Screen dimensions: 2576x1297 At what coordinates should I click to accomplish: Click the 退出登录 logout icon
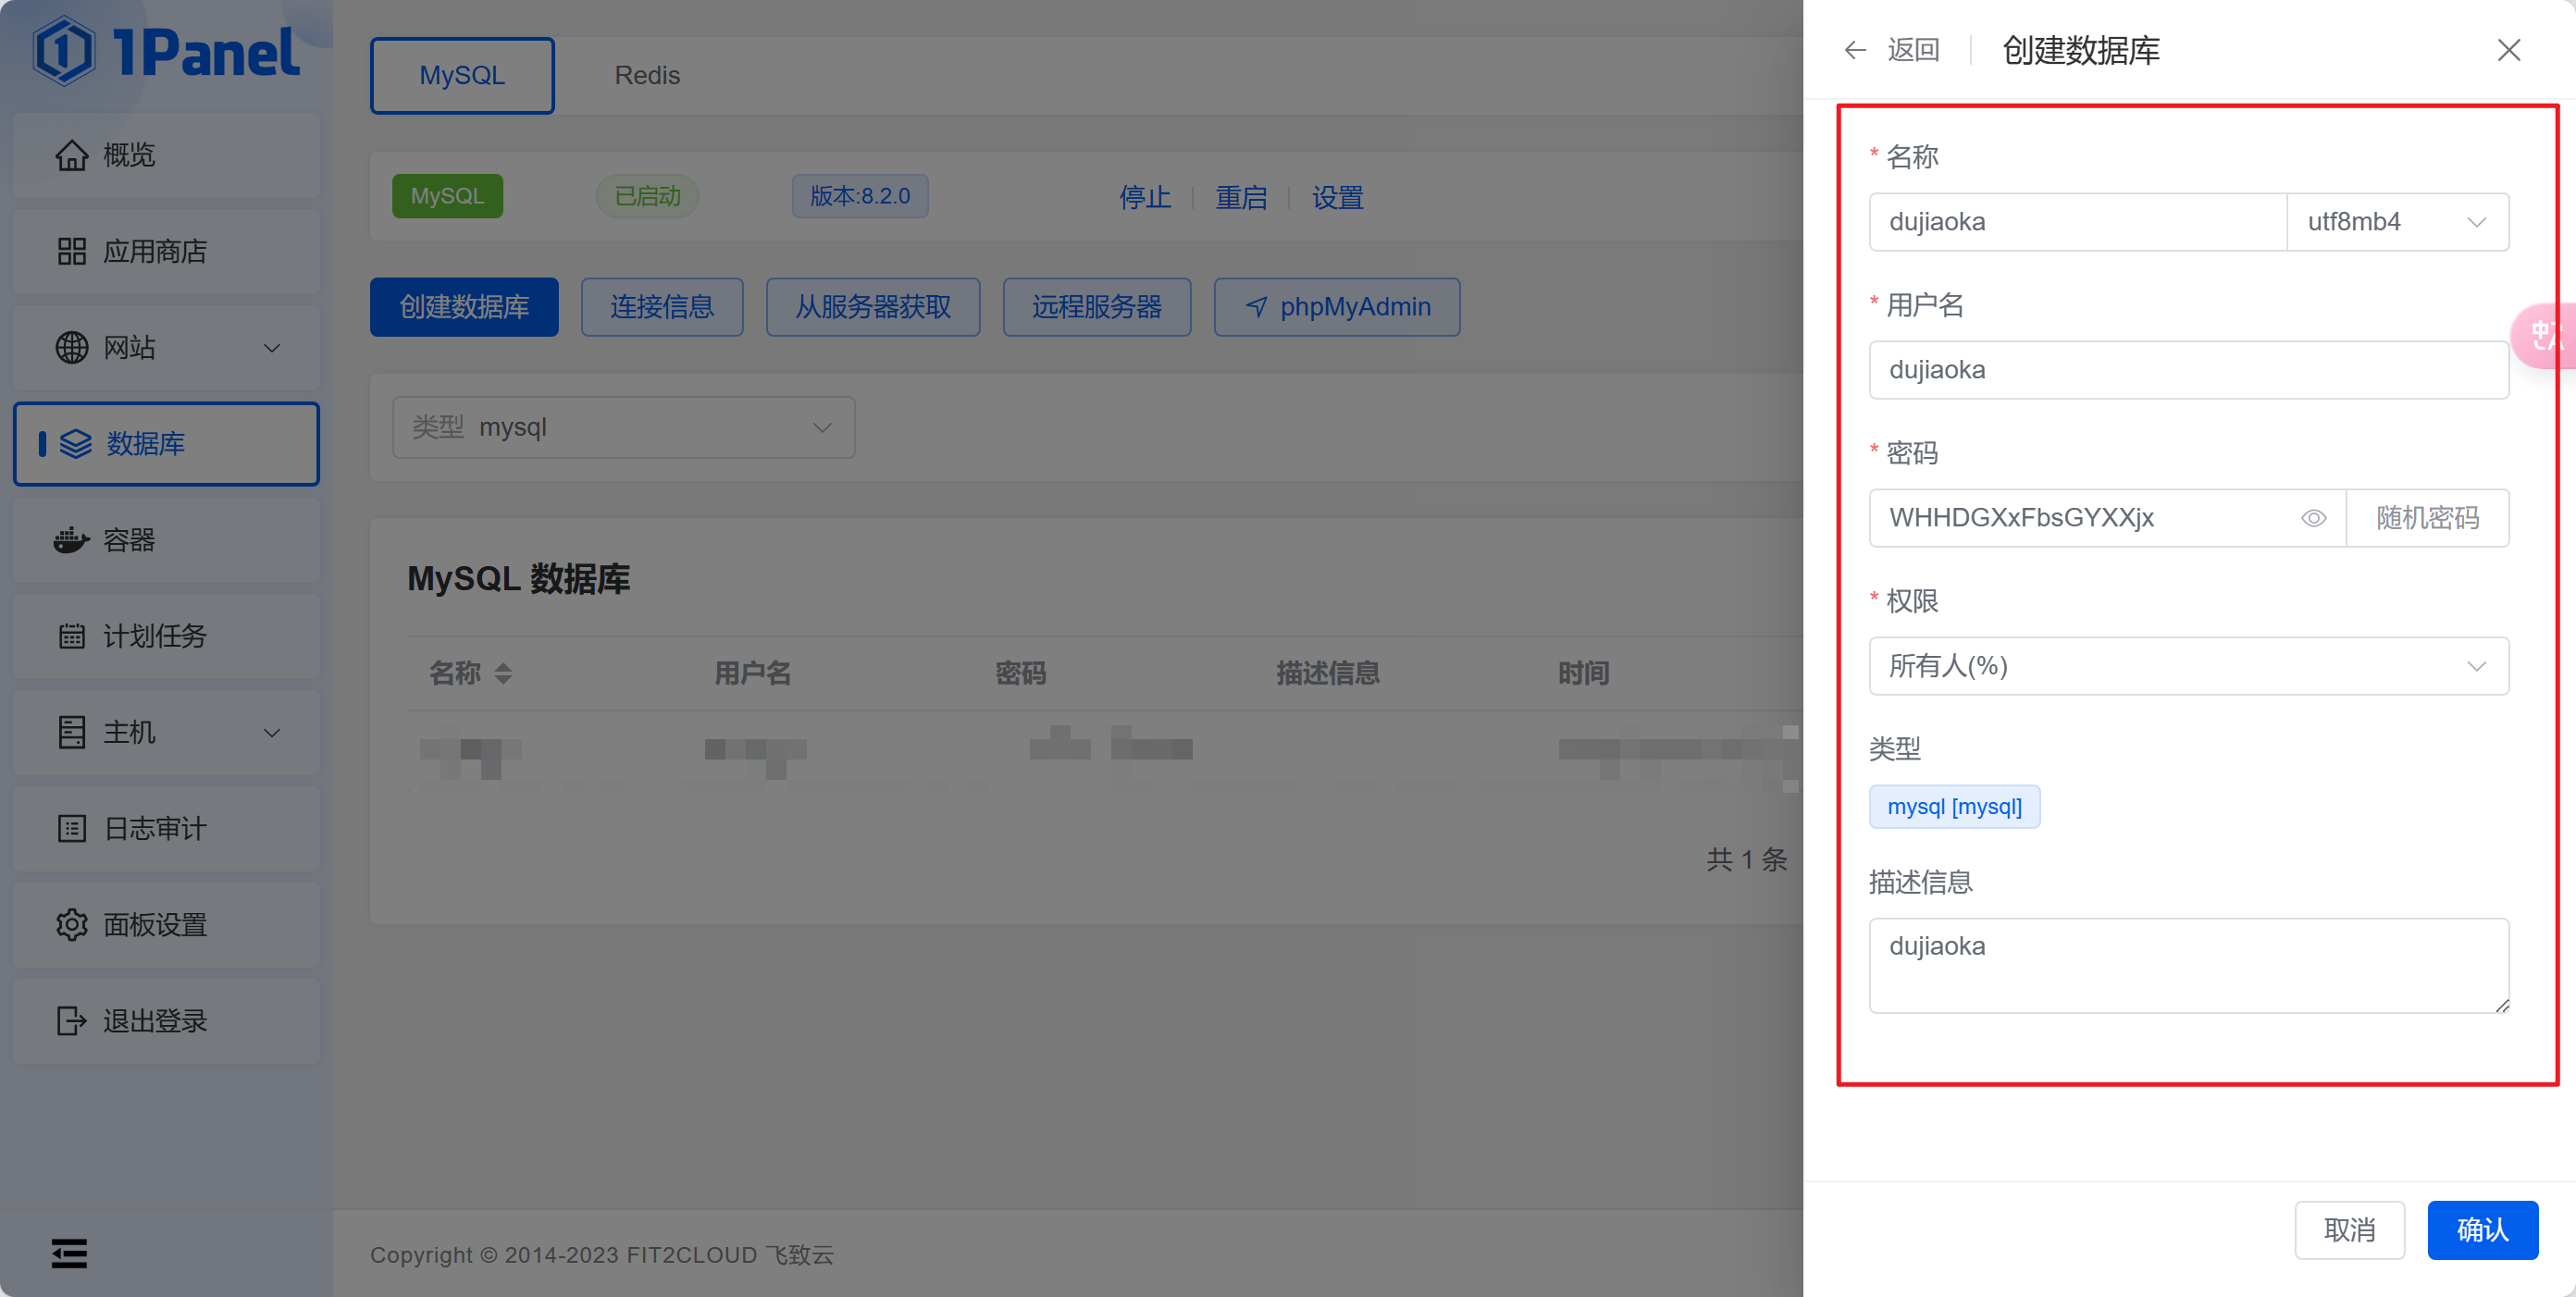point(70,1021)
